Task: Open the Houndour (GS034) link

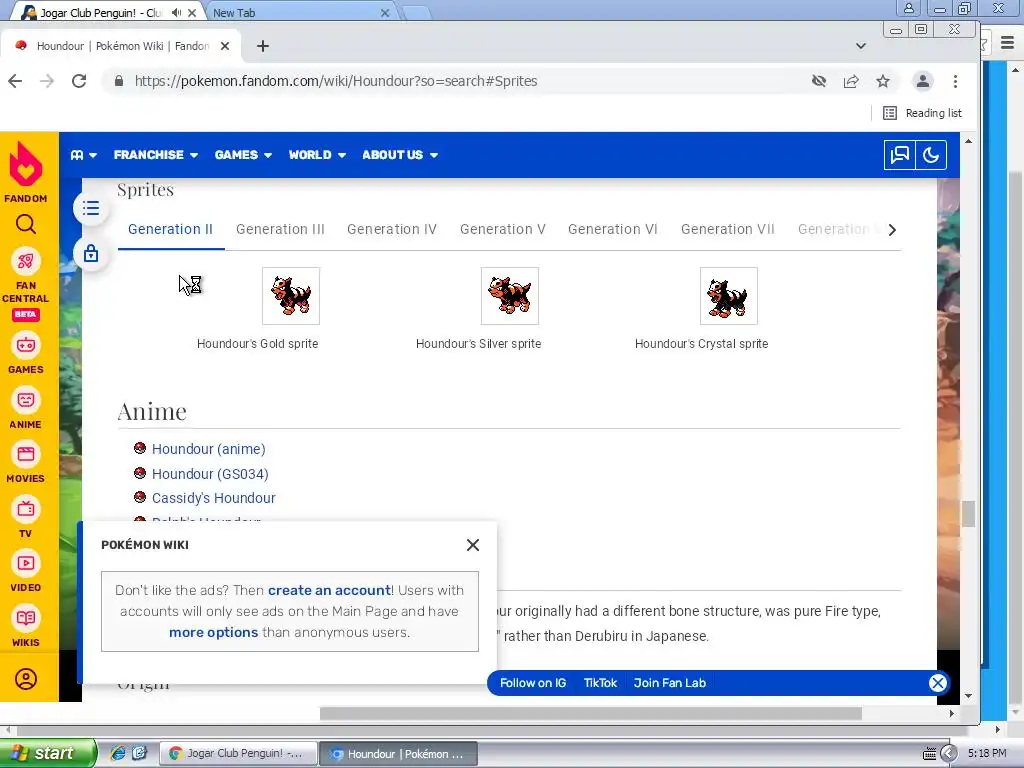Action: (210, 474)
